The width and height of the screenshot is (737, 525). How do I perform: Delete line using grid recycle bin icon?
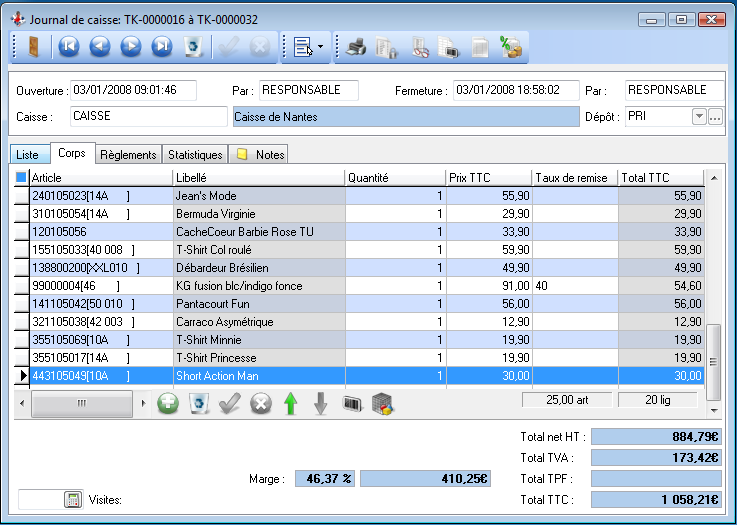pos(199,403)
